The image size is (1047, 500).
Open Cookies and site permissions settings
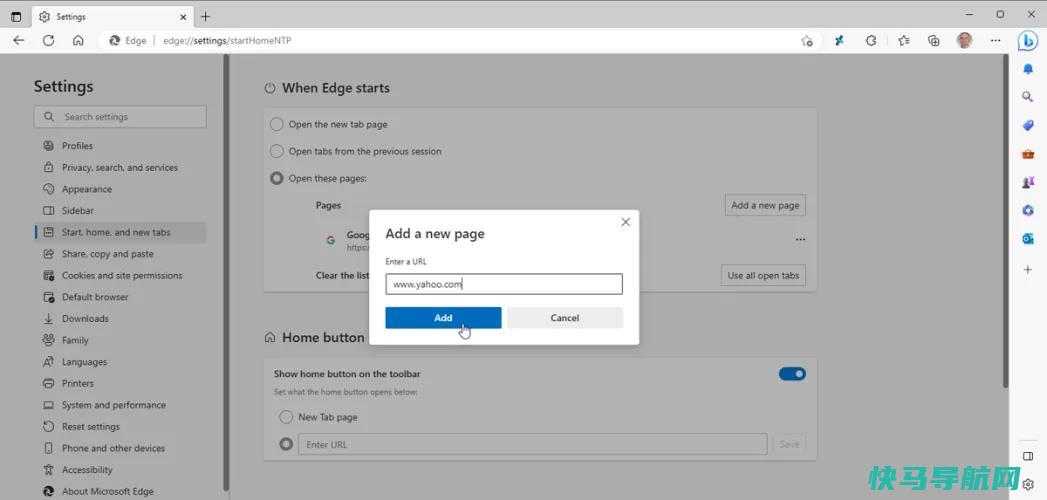point(120,275)
